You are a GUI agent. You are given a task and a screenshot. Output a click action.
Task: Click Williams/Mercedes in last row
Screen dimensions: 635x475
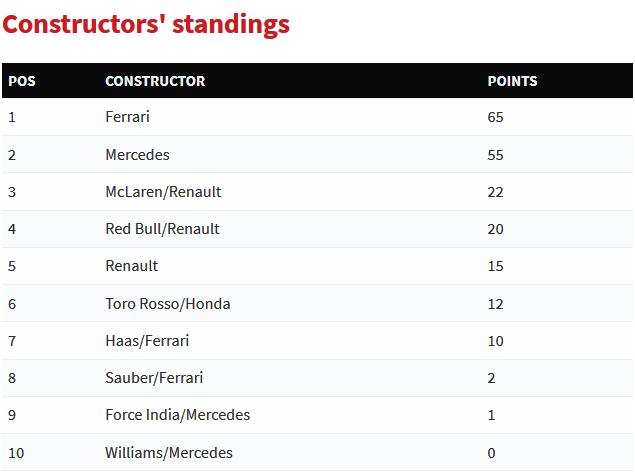tap(169, 453)
